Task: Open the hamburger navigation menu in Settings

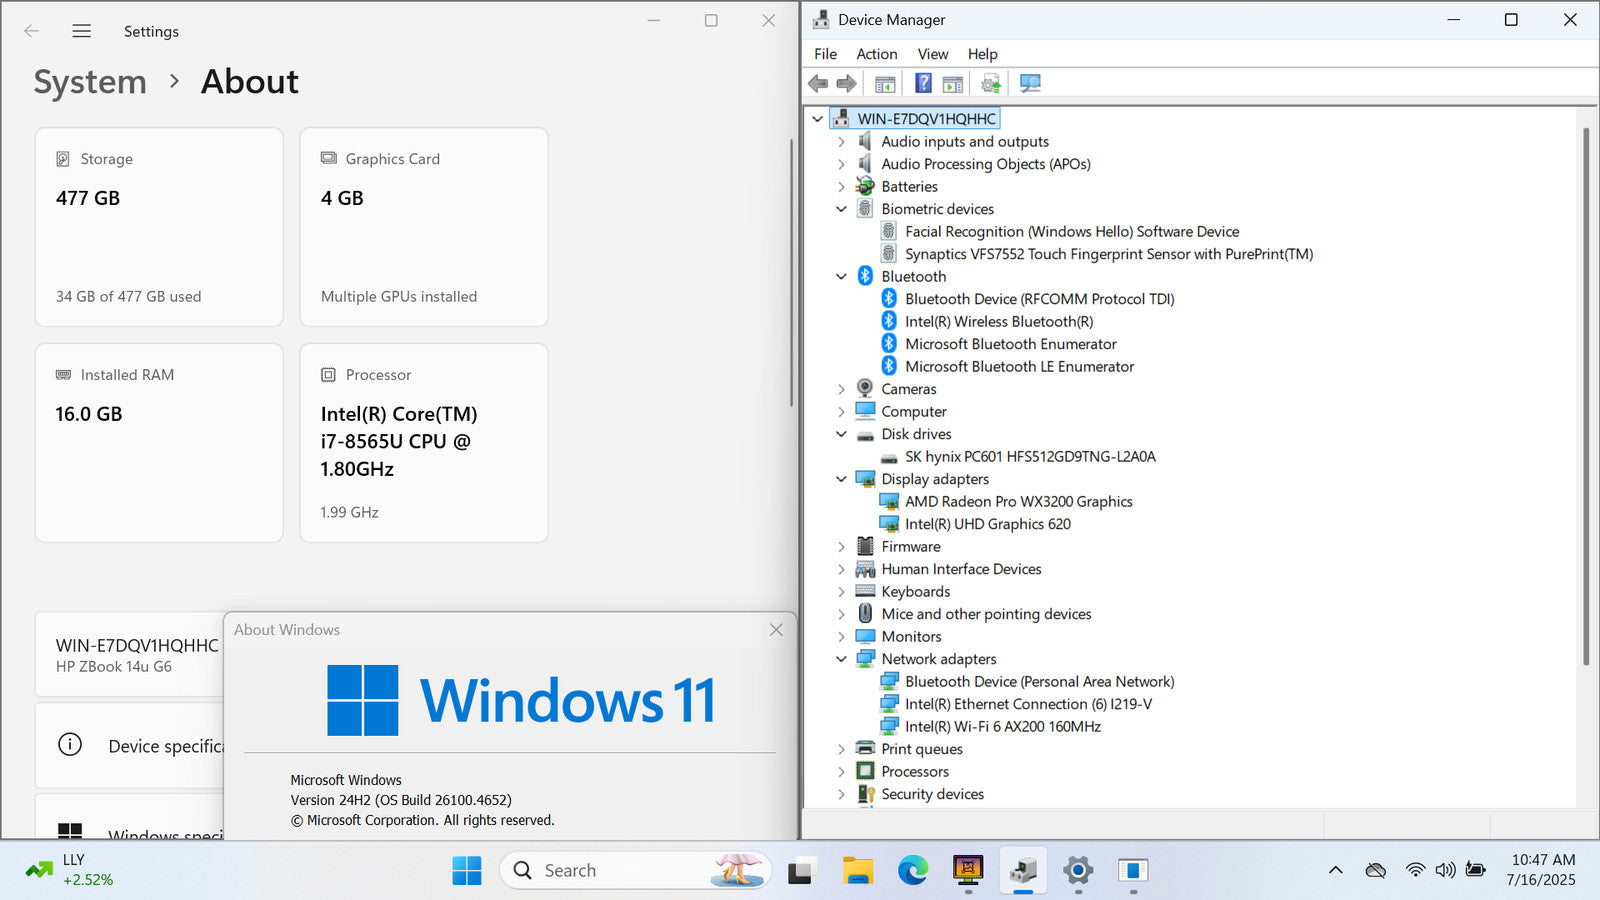Action: [82, 31]
